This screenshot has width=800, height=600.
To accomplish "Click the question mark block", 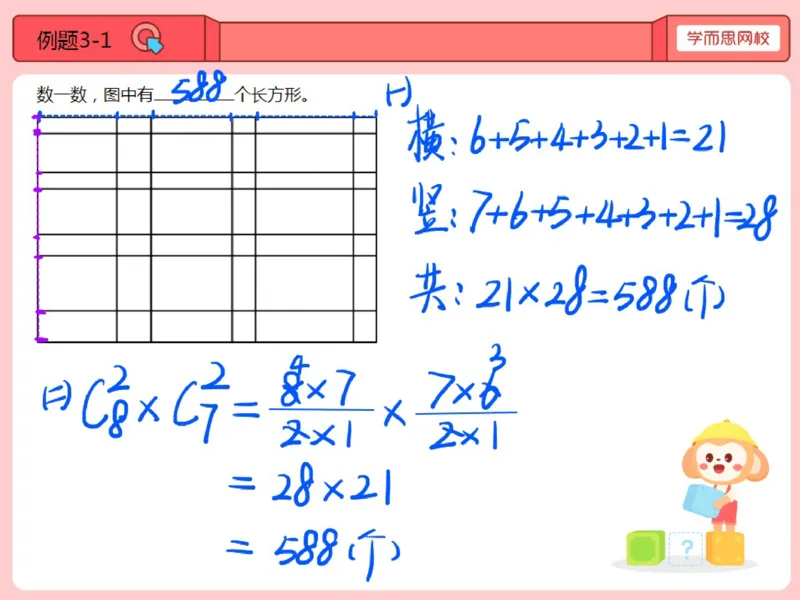I will [686, 548].
